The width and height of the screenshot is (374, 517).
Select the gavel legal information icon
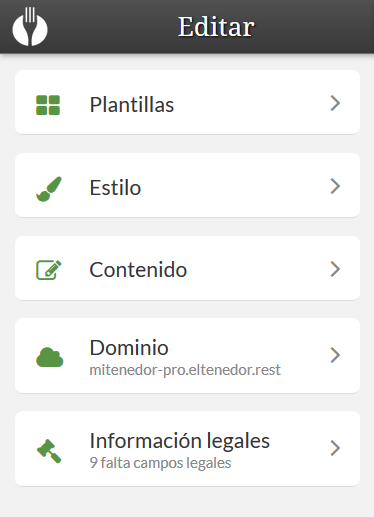click(x=49, y=451)
